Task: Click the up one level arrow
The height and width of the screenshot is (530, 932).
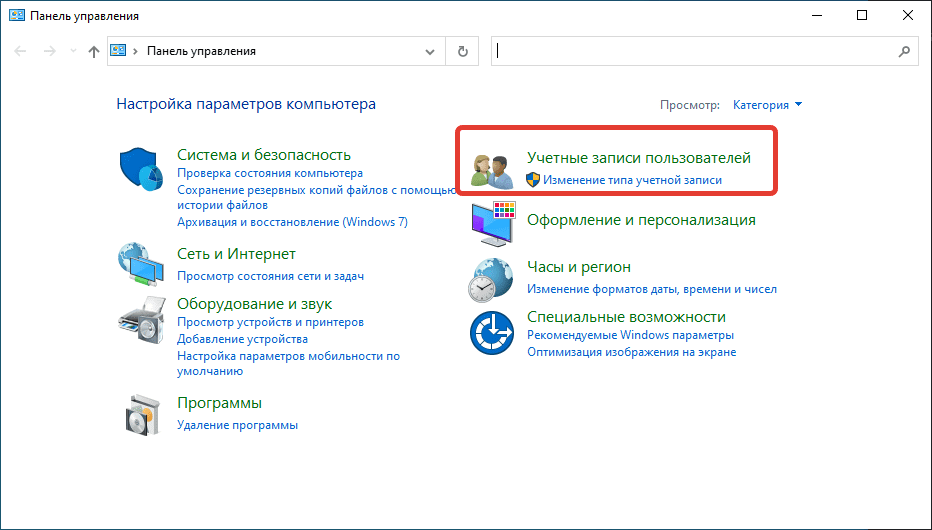Action: 93,52
